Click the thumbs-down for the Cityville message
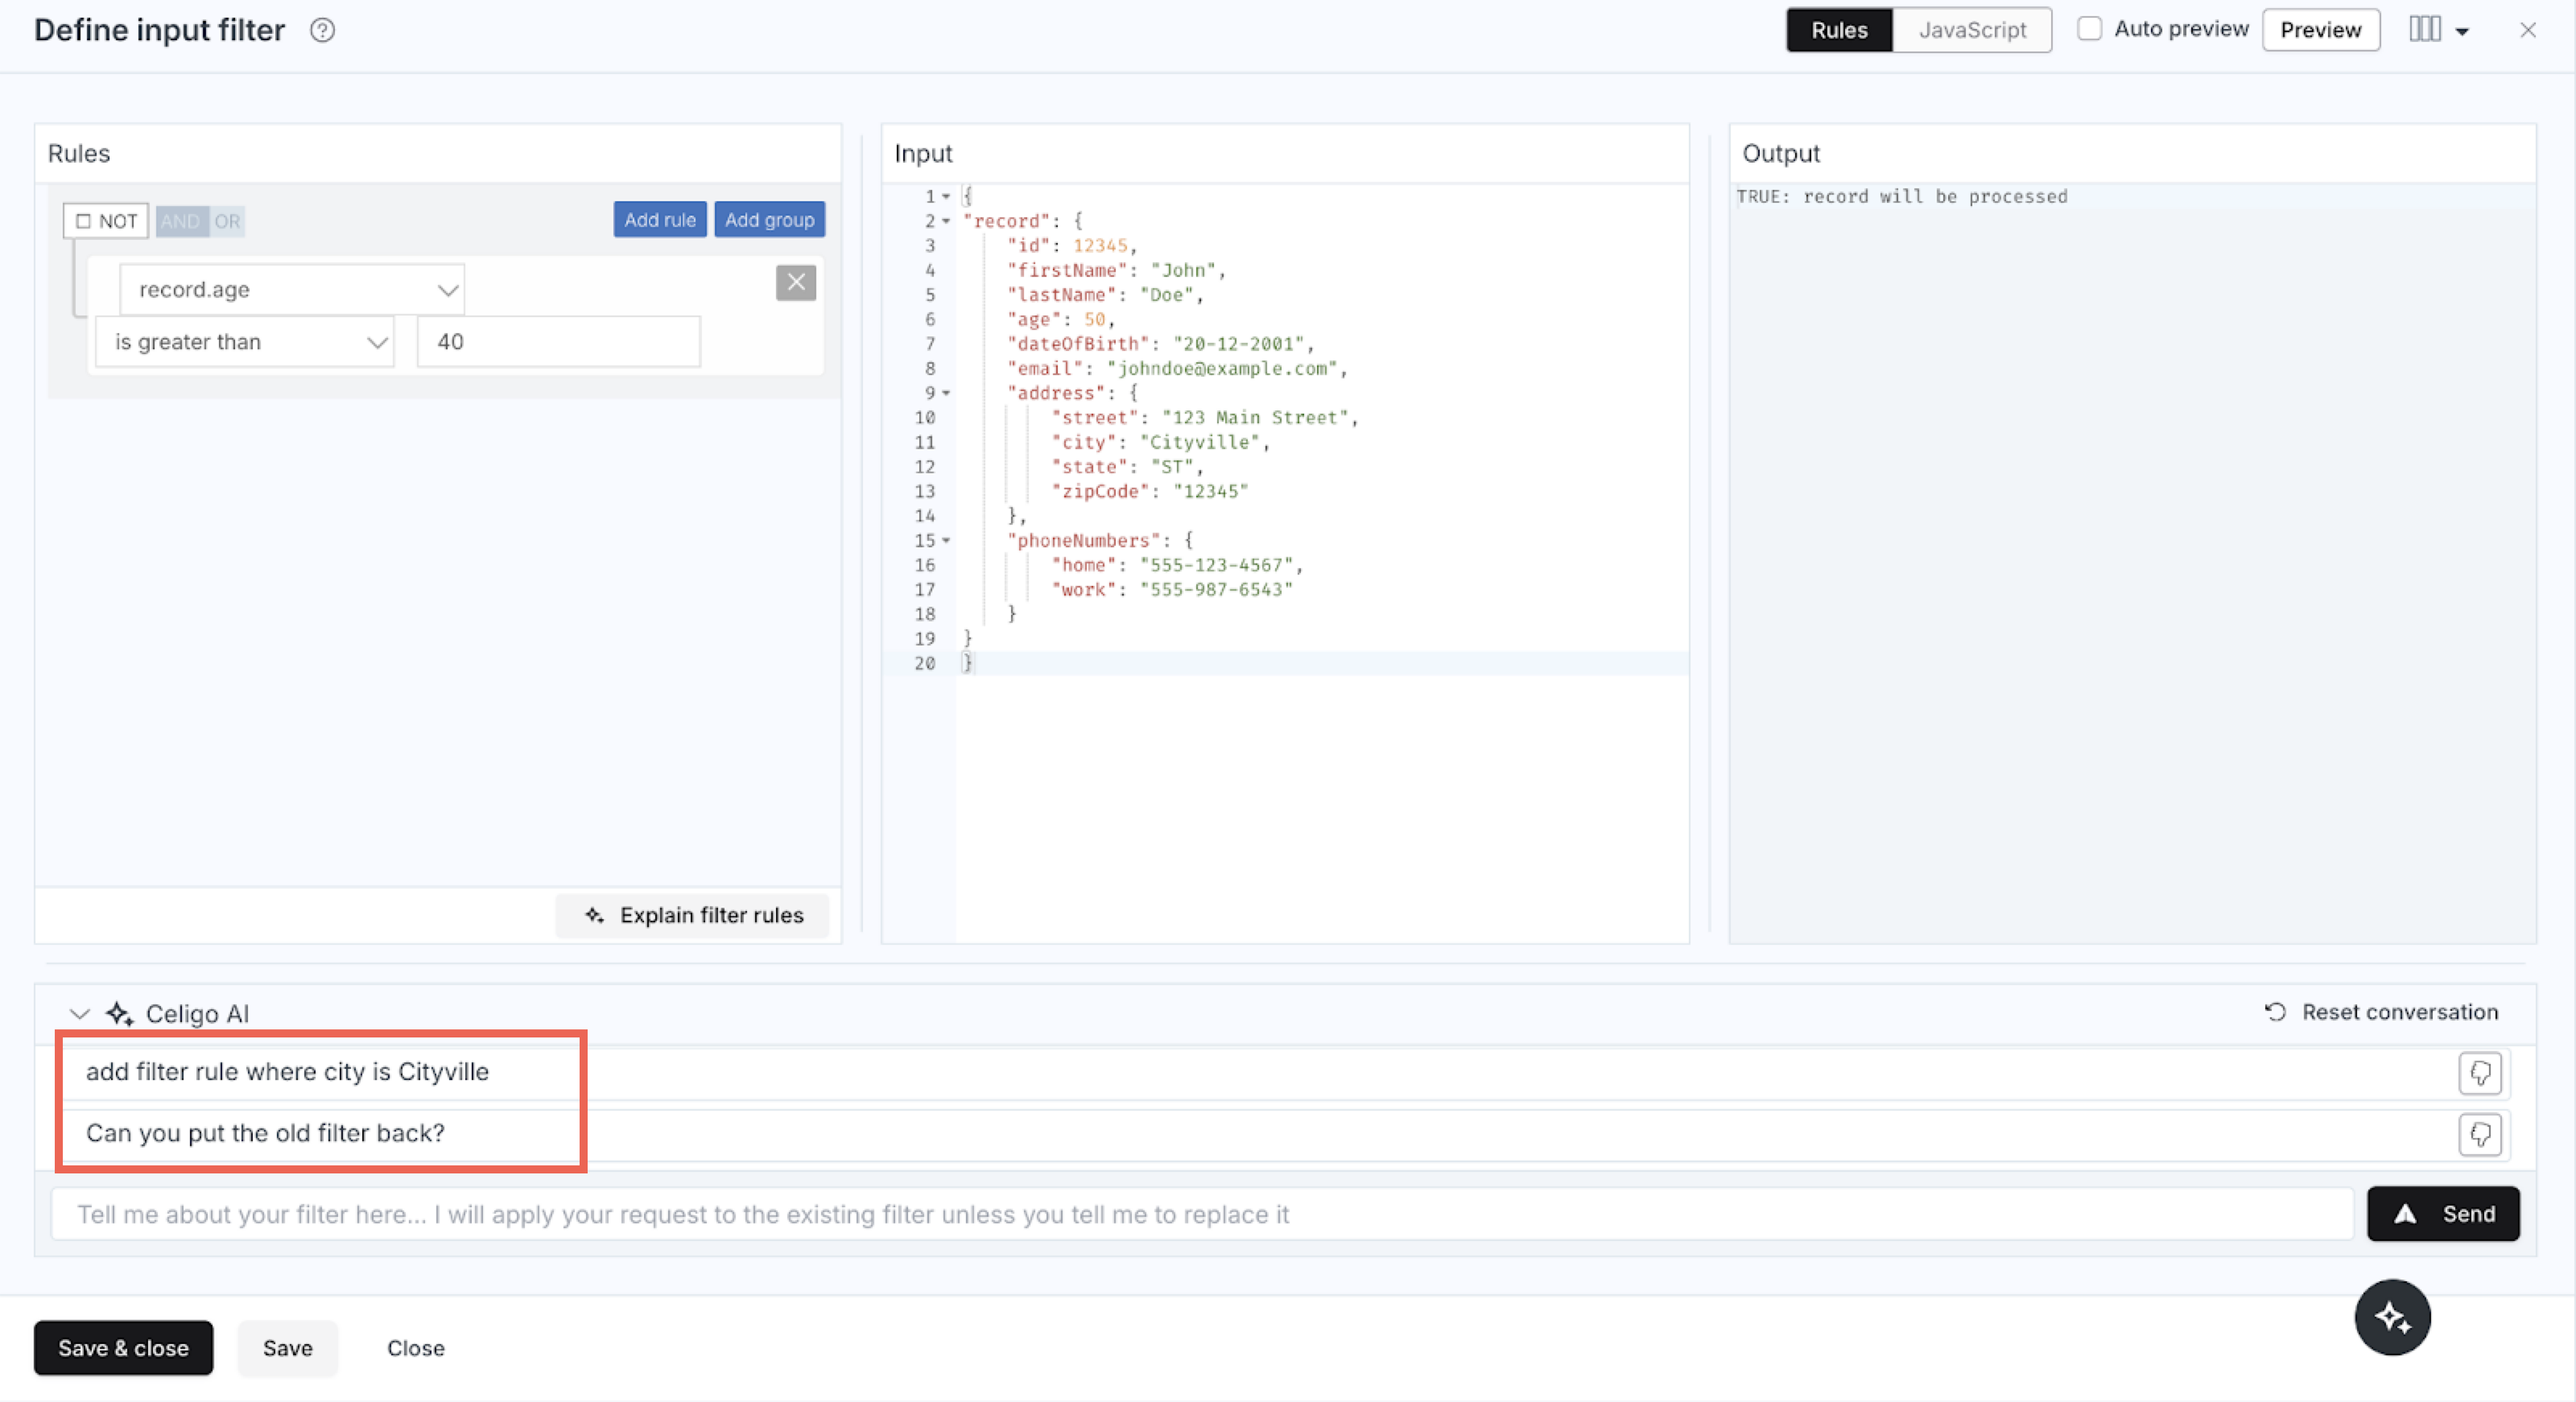2576x1402 pixels. 2480,1072
